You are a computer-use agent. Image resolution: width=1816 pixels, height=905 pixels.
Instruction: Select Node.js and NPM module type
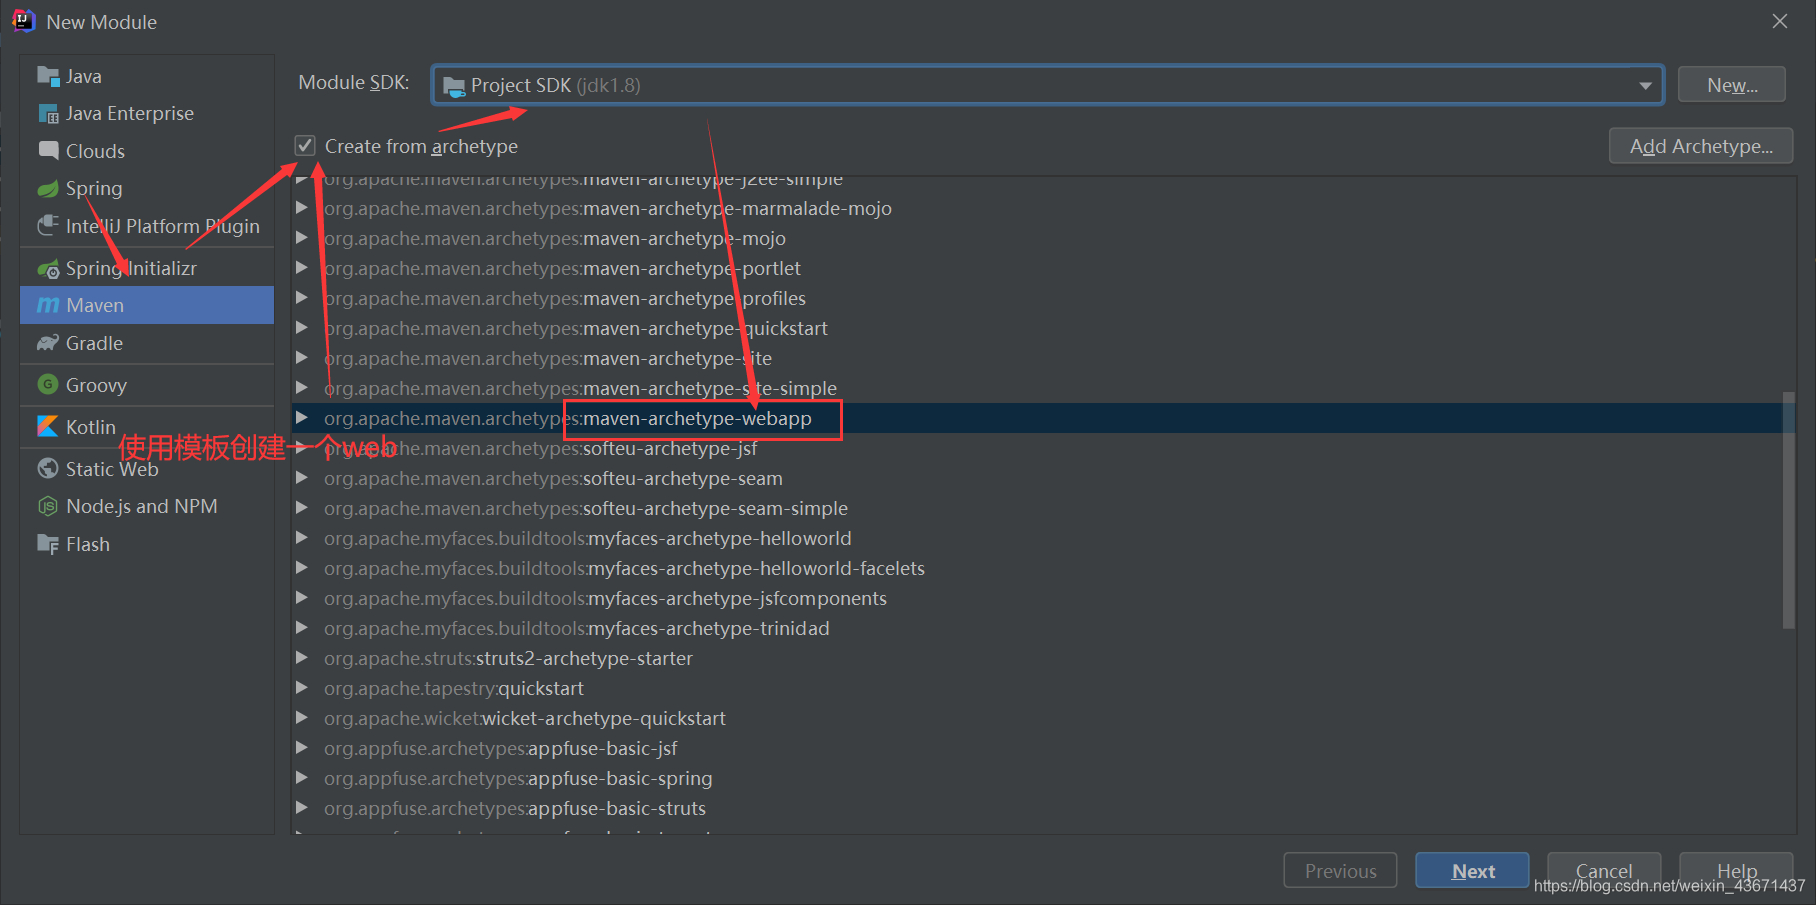(x=147, y=507)
